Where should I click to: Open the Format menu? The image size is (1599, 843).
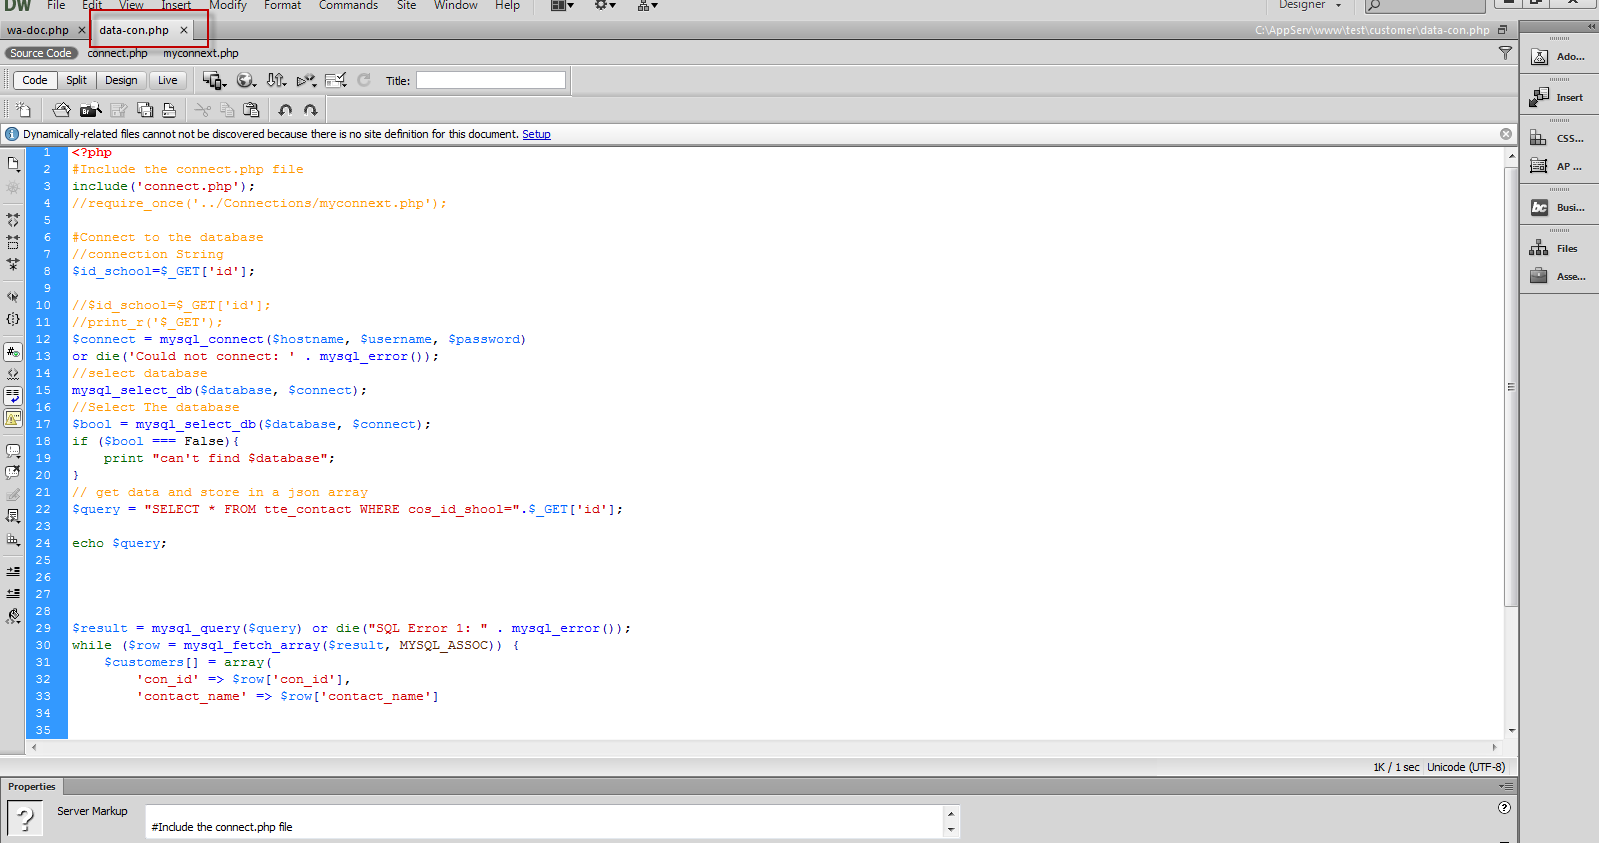coord(282,5)
